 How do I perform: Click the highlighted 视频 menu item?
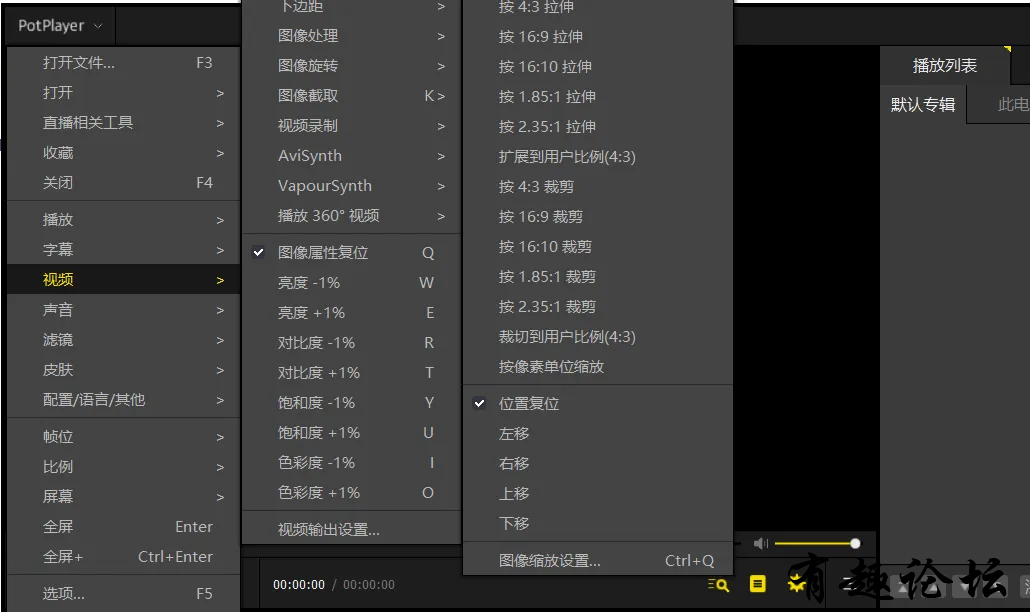[123, 279]
